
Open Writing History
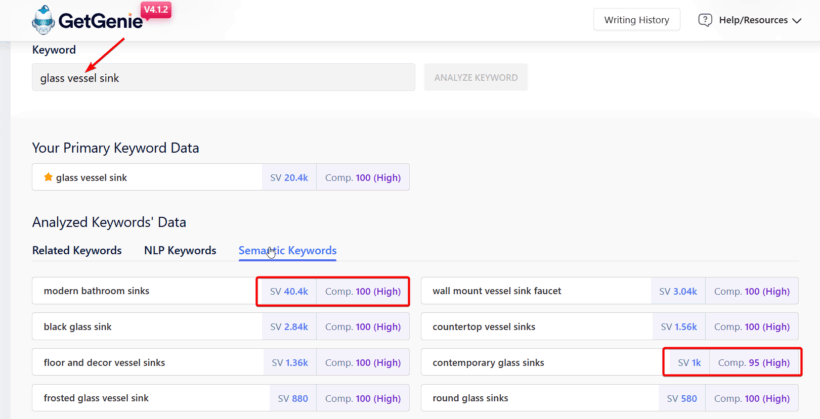636,20
